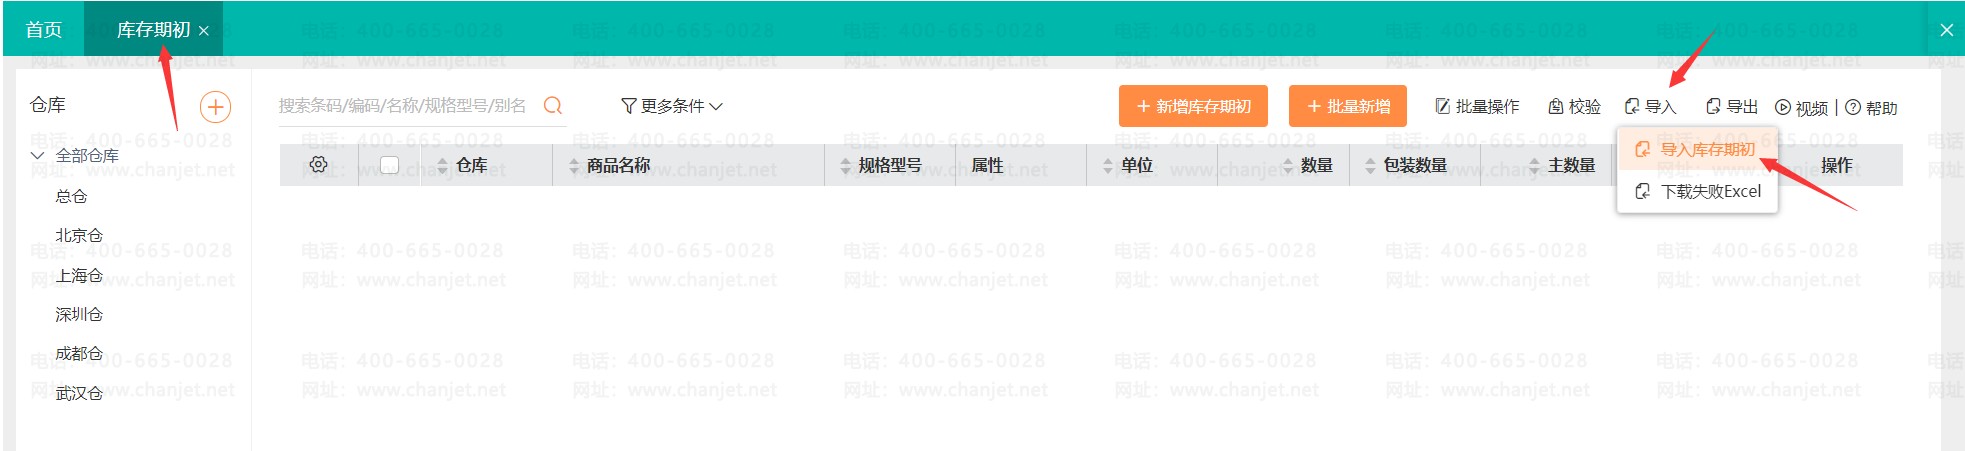Click the search magnifier icon

click(552, 105)
